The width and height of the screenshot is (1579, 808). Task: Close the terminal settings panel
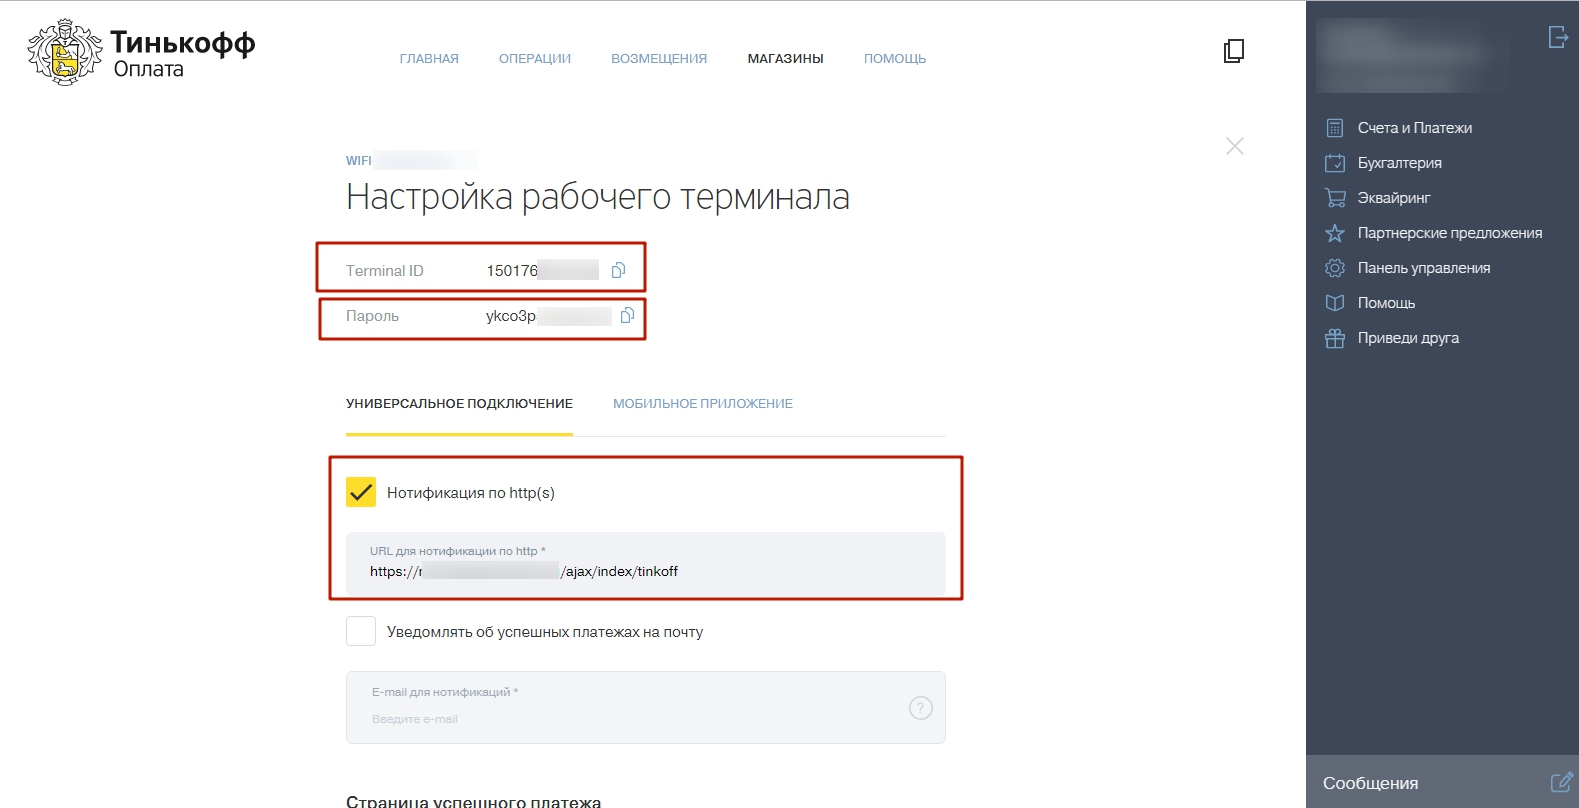click(1235, 146)
